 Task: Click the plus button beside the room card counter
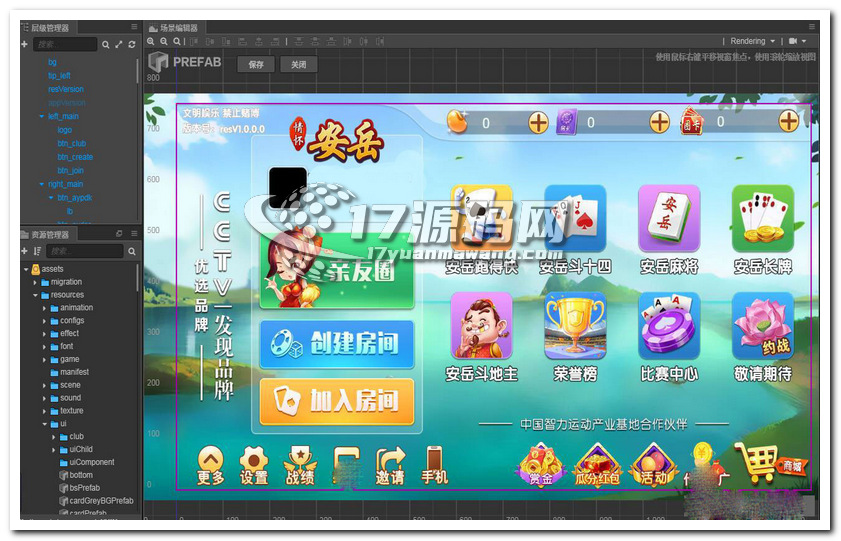click(788, 122)
